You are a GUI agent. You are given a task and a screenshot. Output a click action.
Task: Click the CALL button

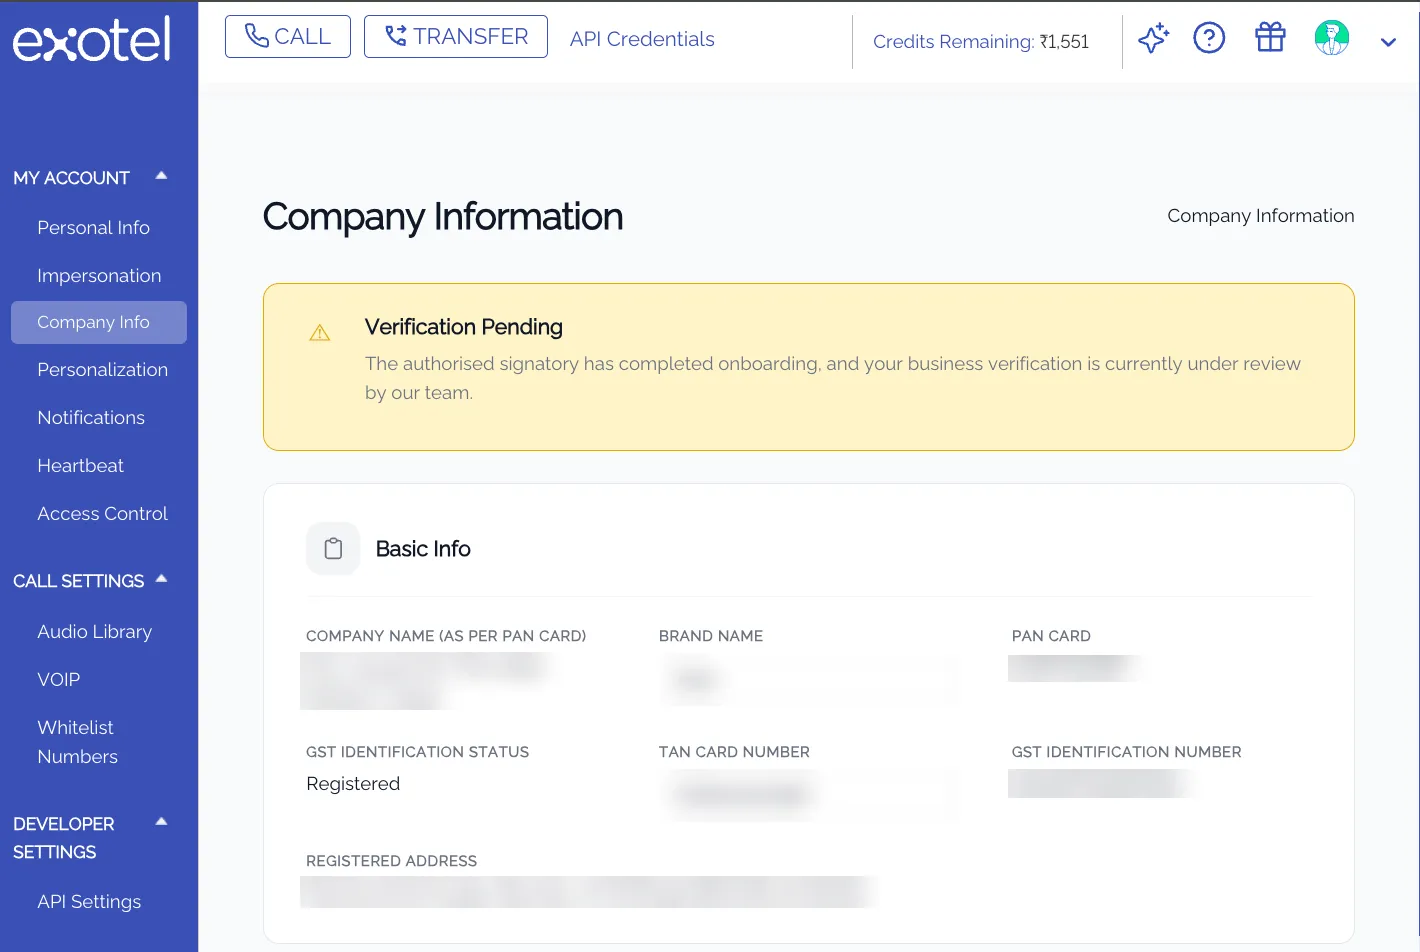click(x=288, y=37)
